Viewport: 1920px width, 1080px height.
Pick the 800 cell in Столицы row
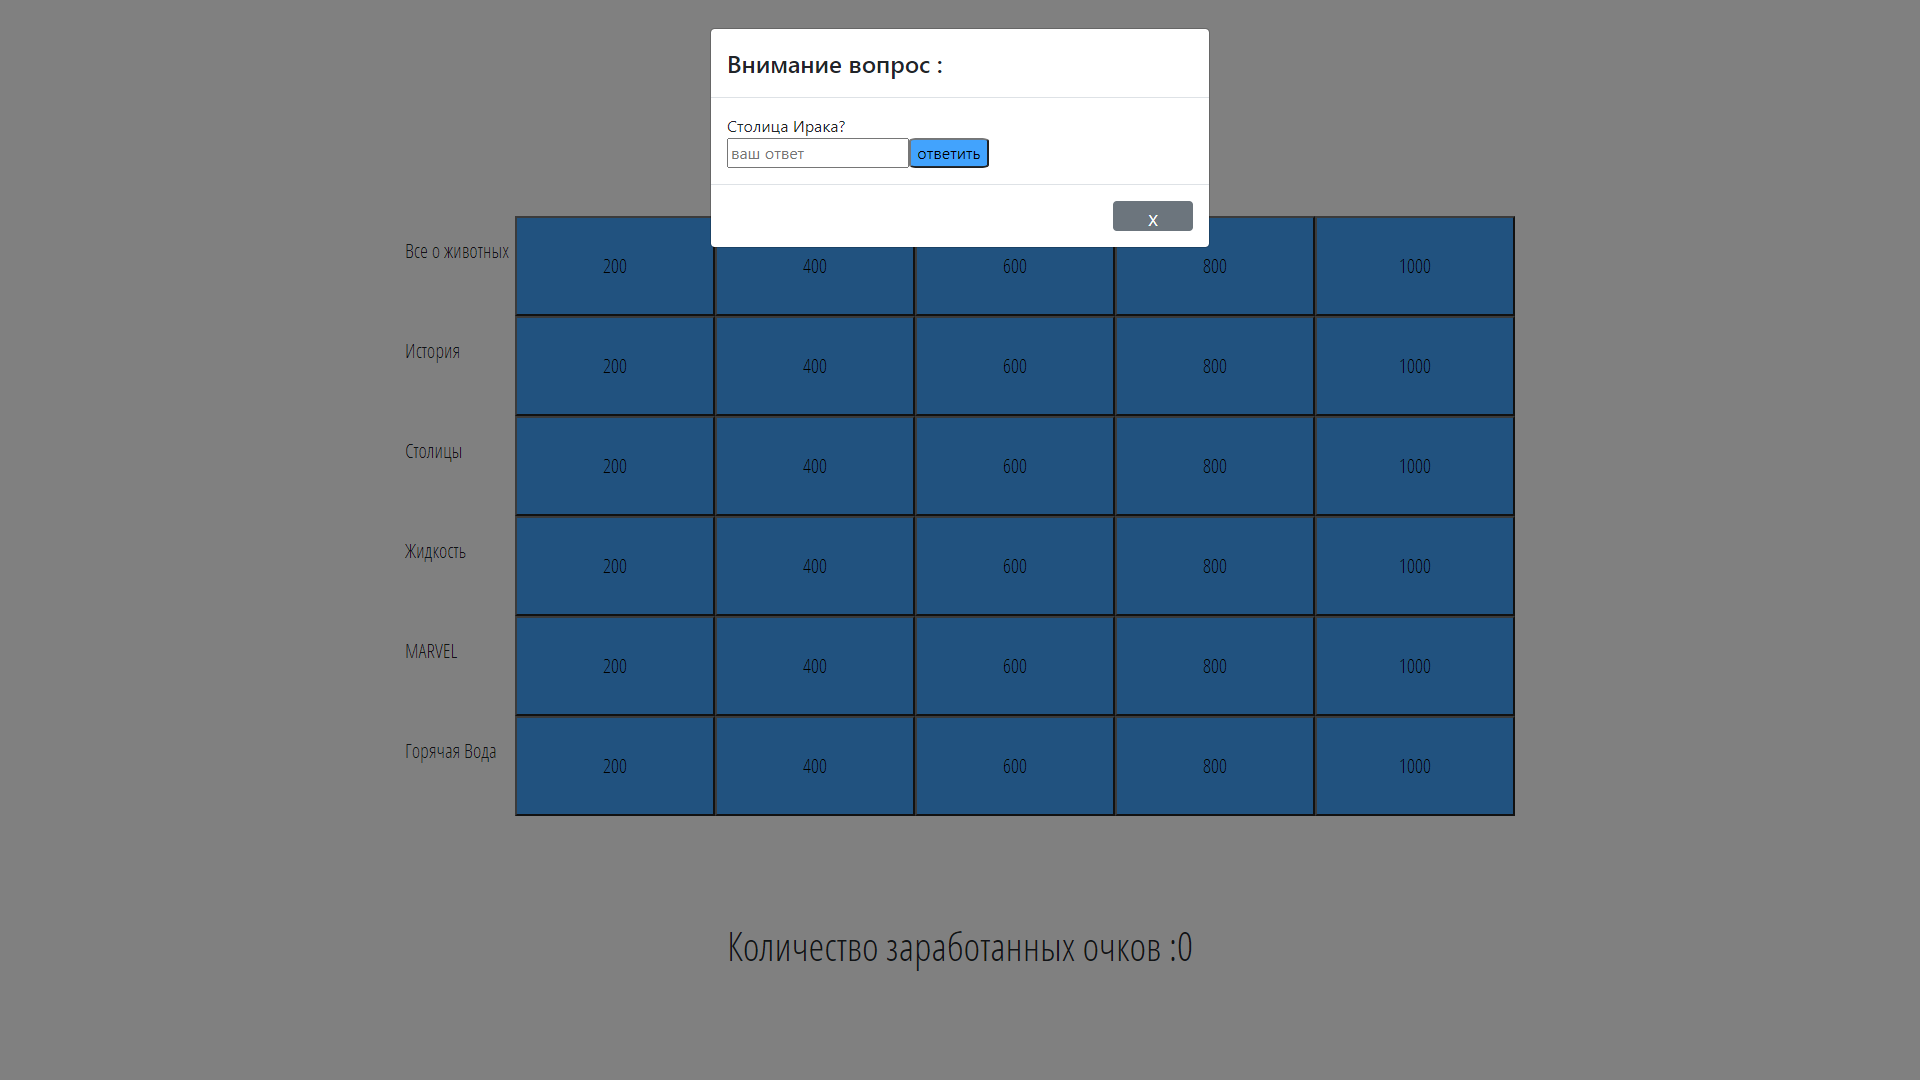[x=1215, y=466]
